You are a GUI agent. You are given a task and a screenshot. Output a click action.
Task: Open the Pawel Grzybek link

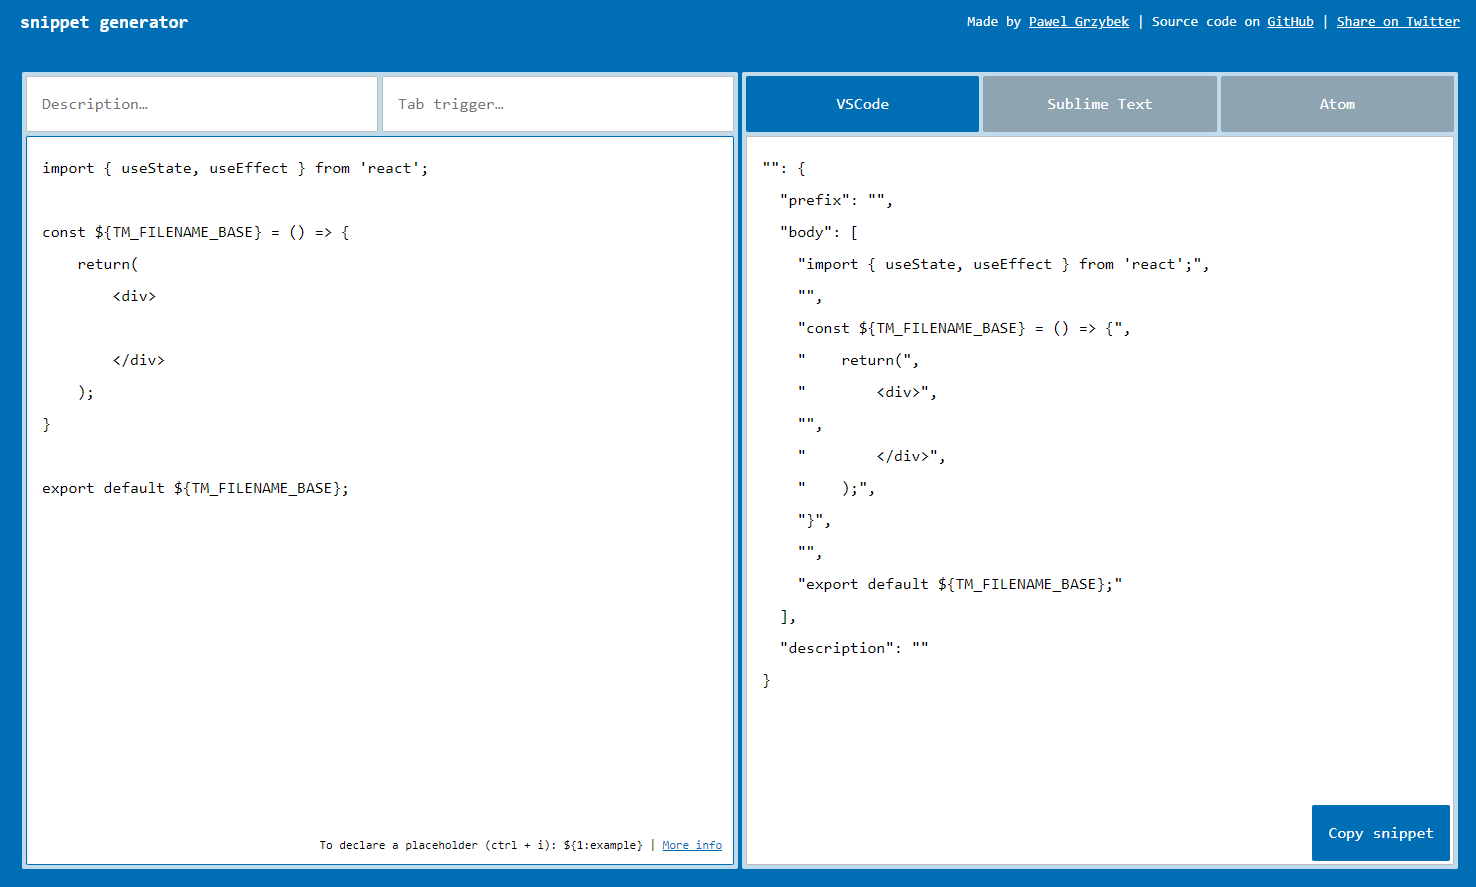tap(1079, 21)
